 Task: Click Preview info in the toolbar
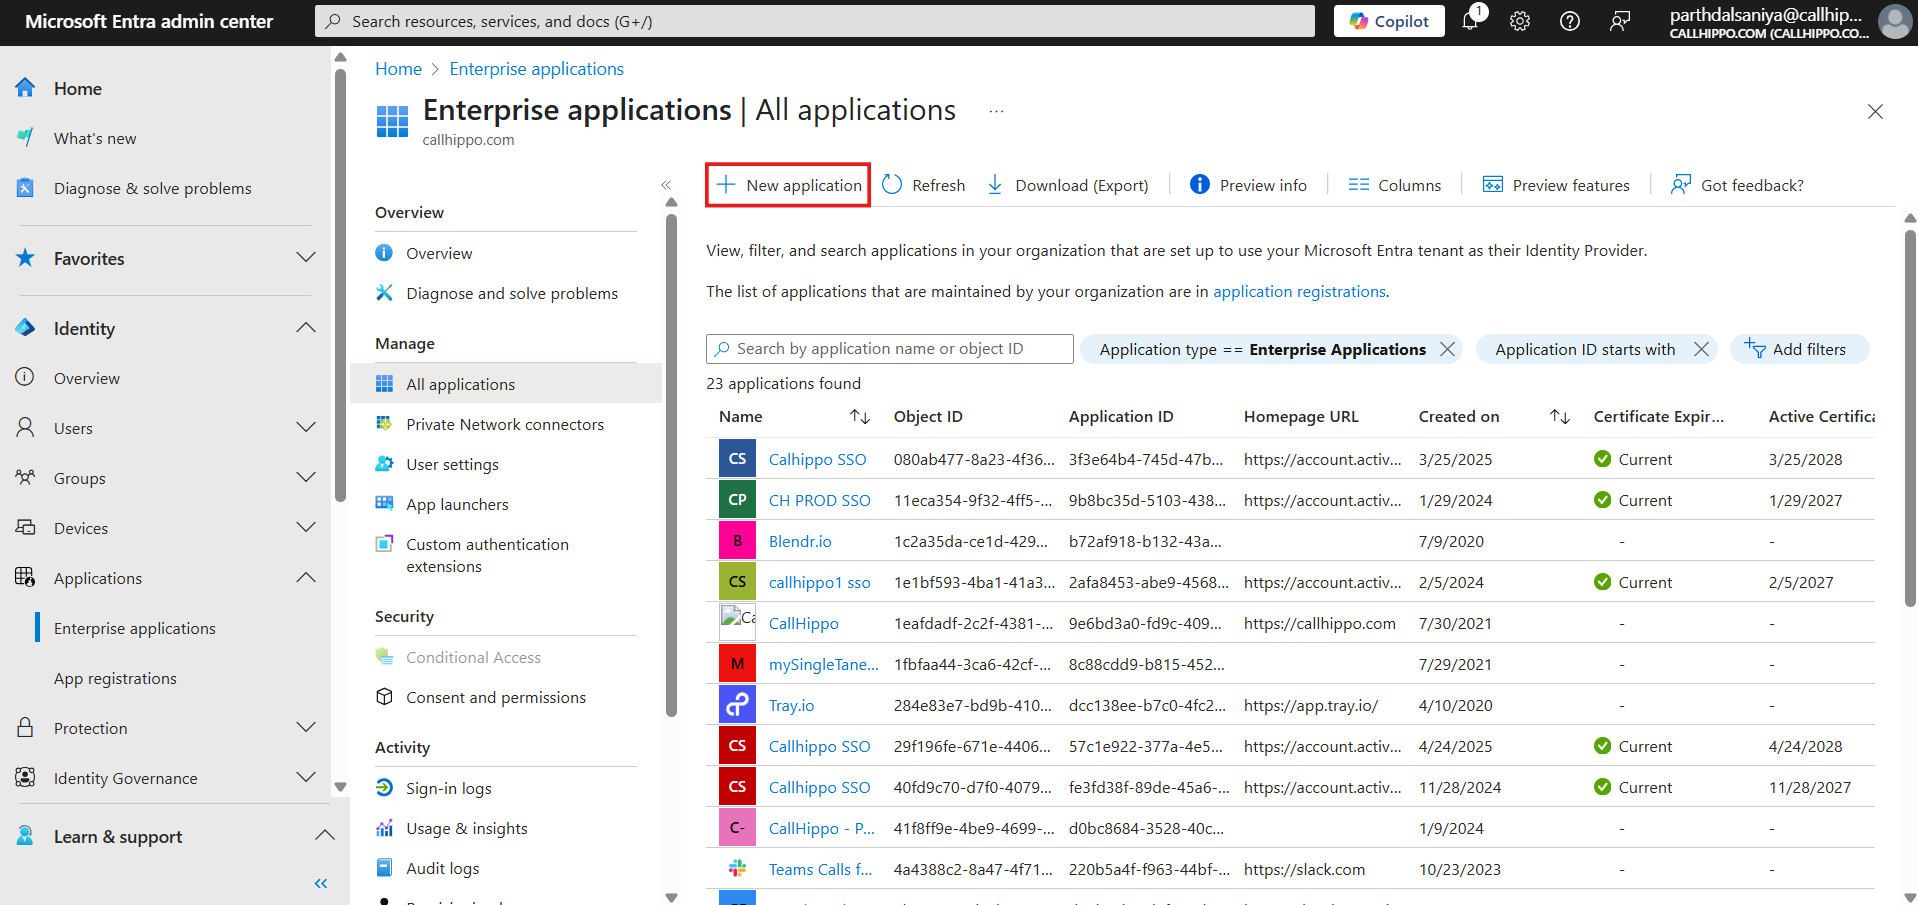click(x=1248, y=185)
